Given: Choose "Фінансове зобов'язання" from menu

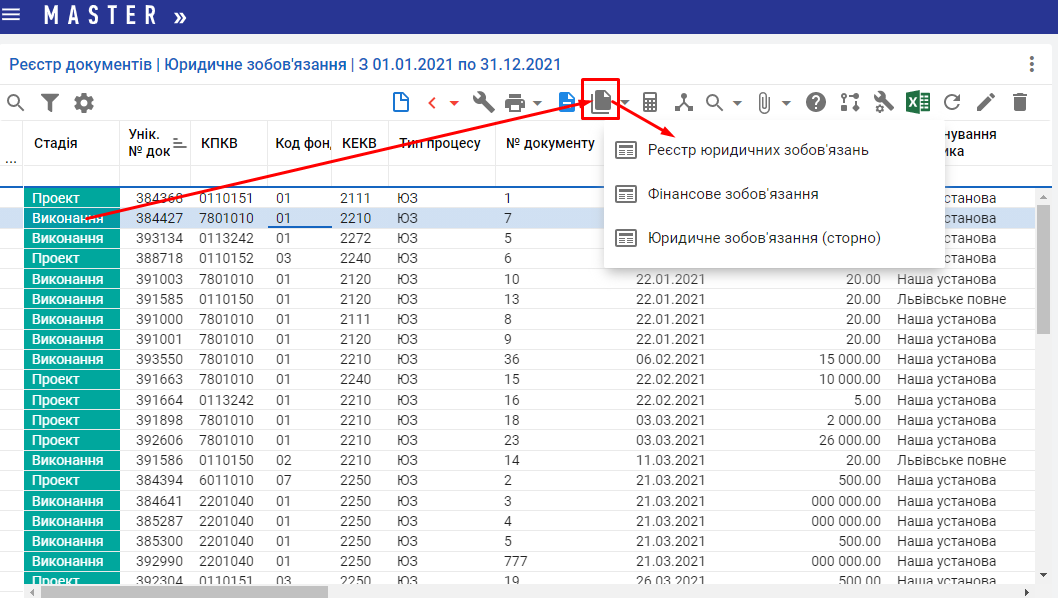Looking at the screenshot, I should 732,194.
